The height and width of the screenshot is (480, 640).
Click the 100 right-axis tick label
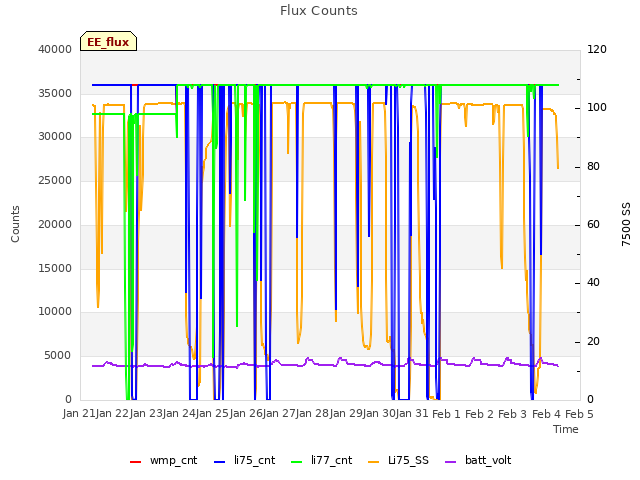[597, 108]
